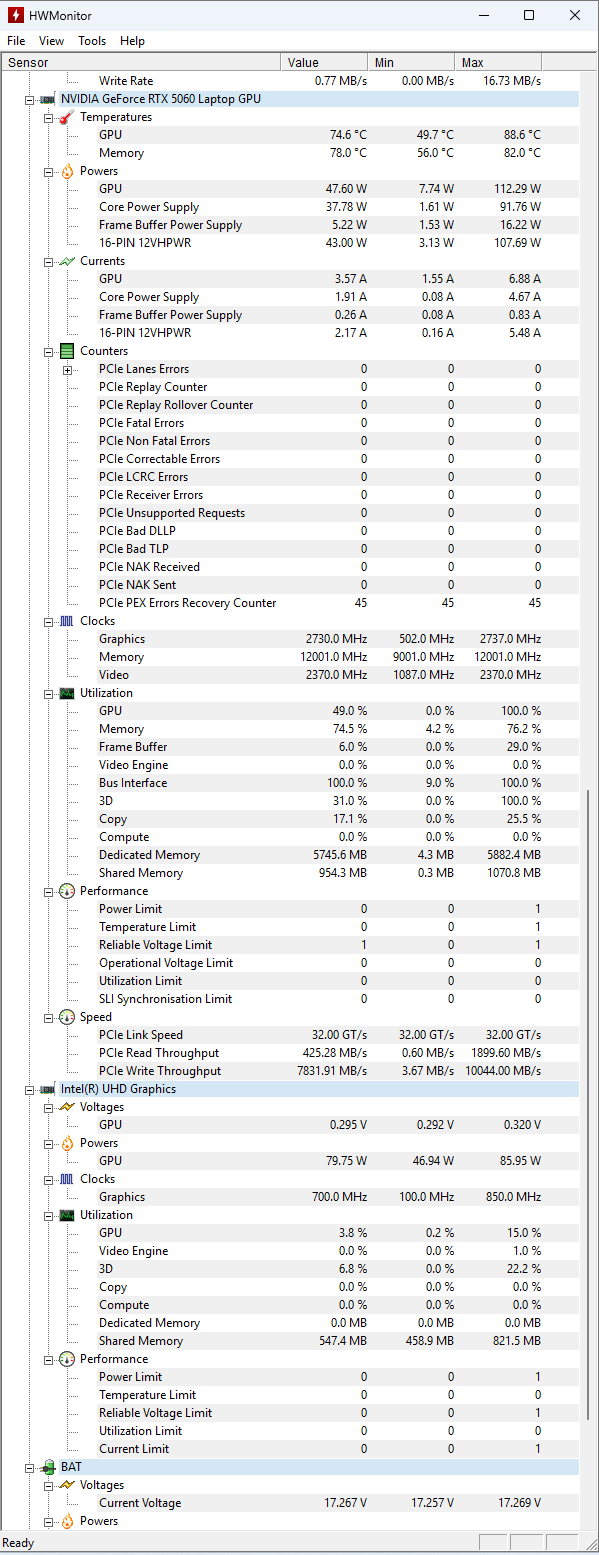Viewport: 599px width, 1555px height.
Task: Click the Sensor column header
Action: (x=140, y=62)
